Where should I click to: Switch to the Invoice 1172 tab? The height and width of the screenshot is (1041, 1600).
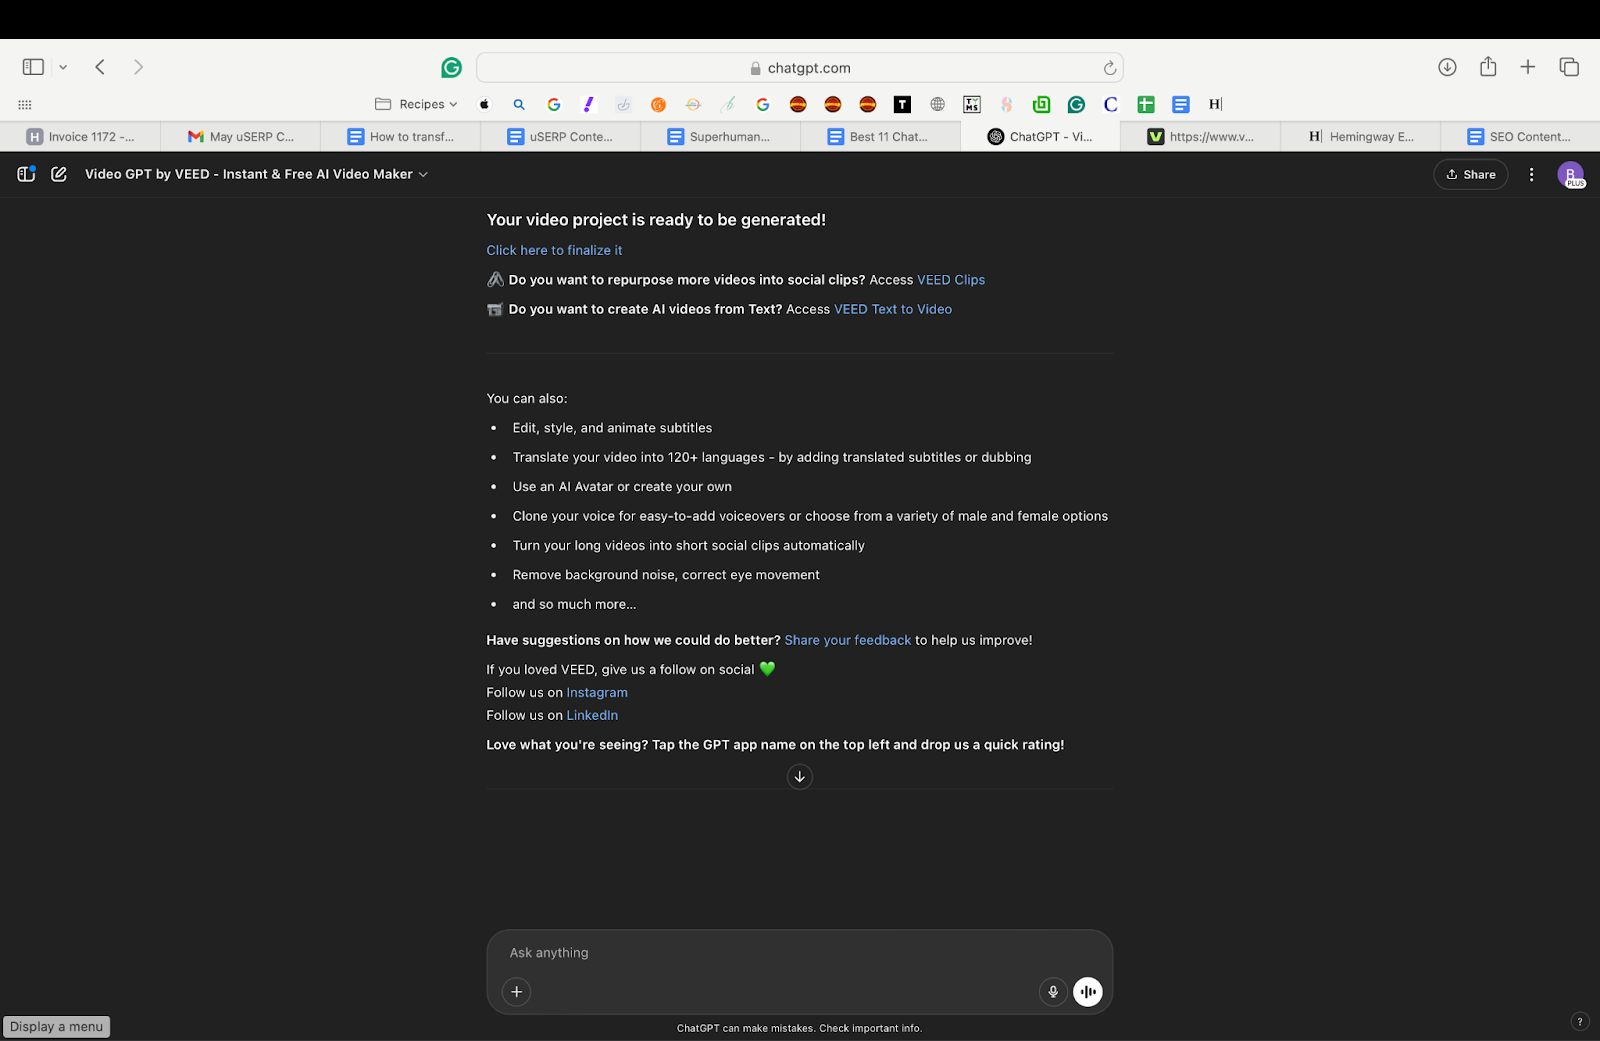click(x=80, y=137)
